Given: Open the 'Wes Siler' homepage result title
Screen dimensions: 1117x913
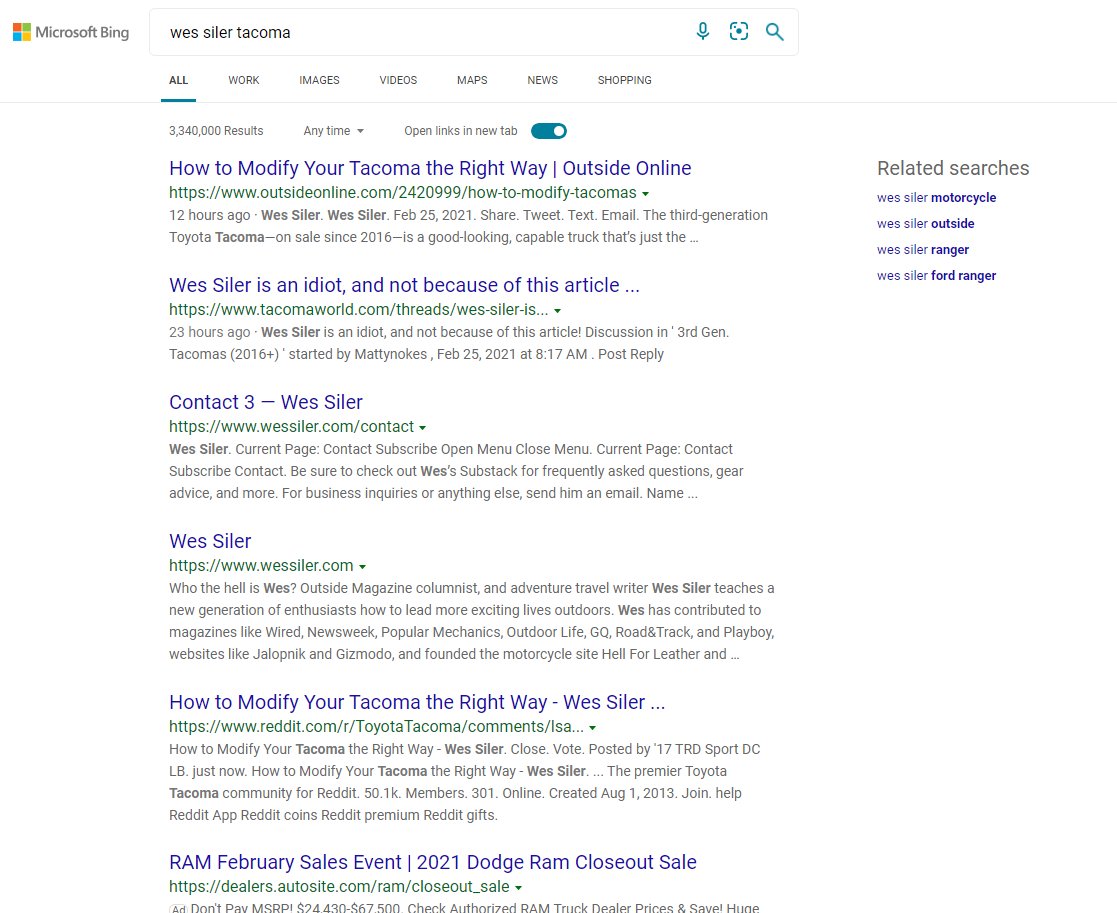Looking at the screenshot, I should pos(210,541).
